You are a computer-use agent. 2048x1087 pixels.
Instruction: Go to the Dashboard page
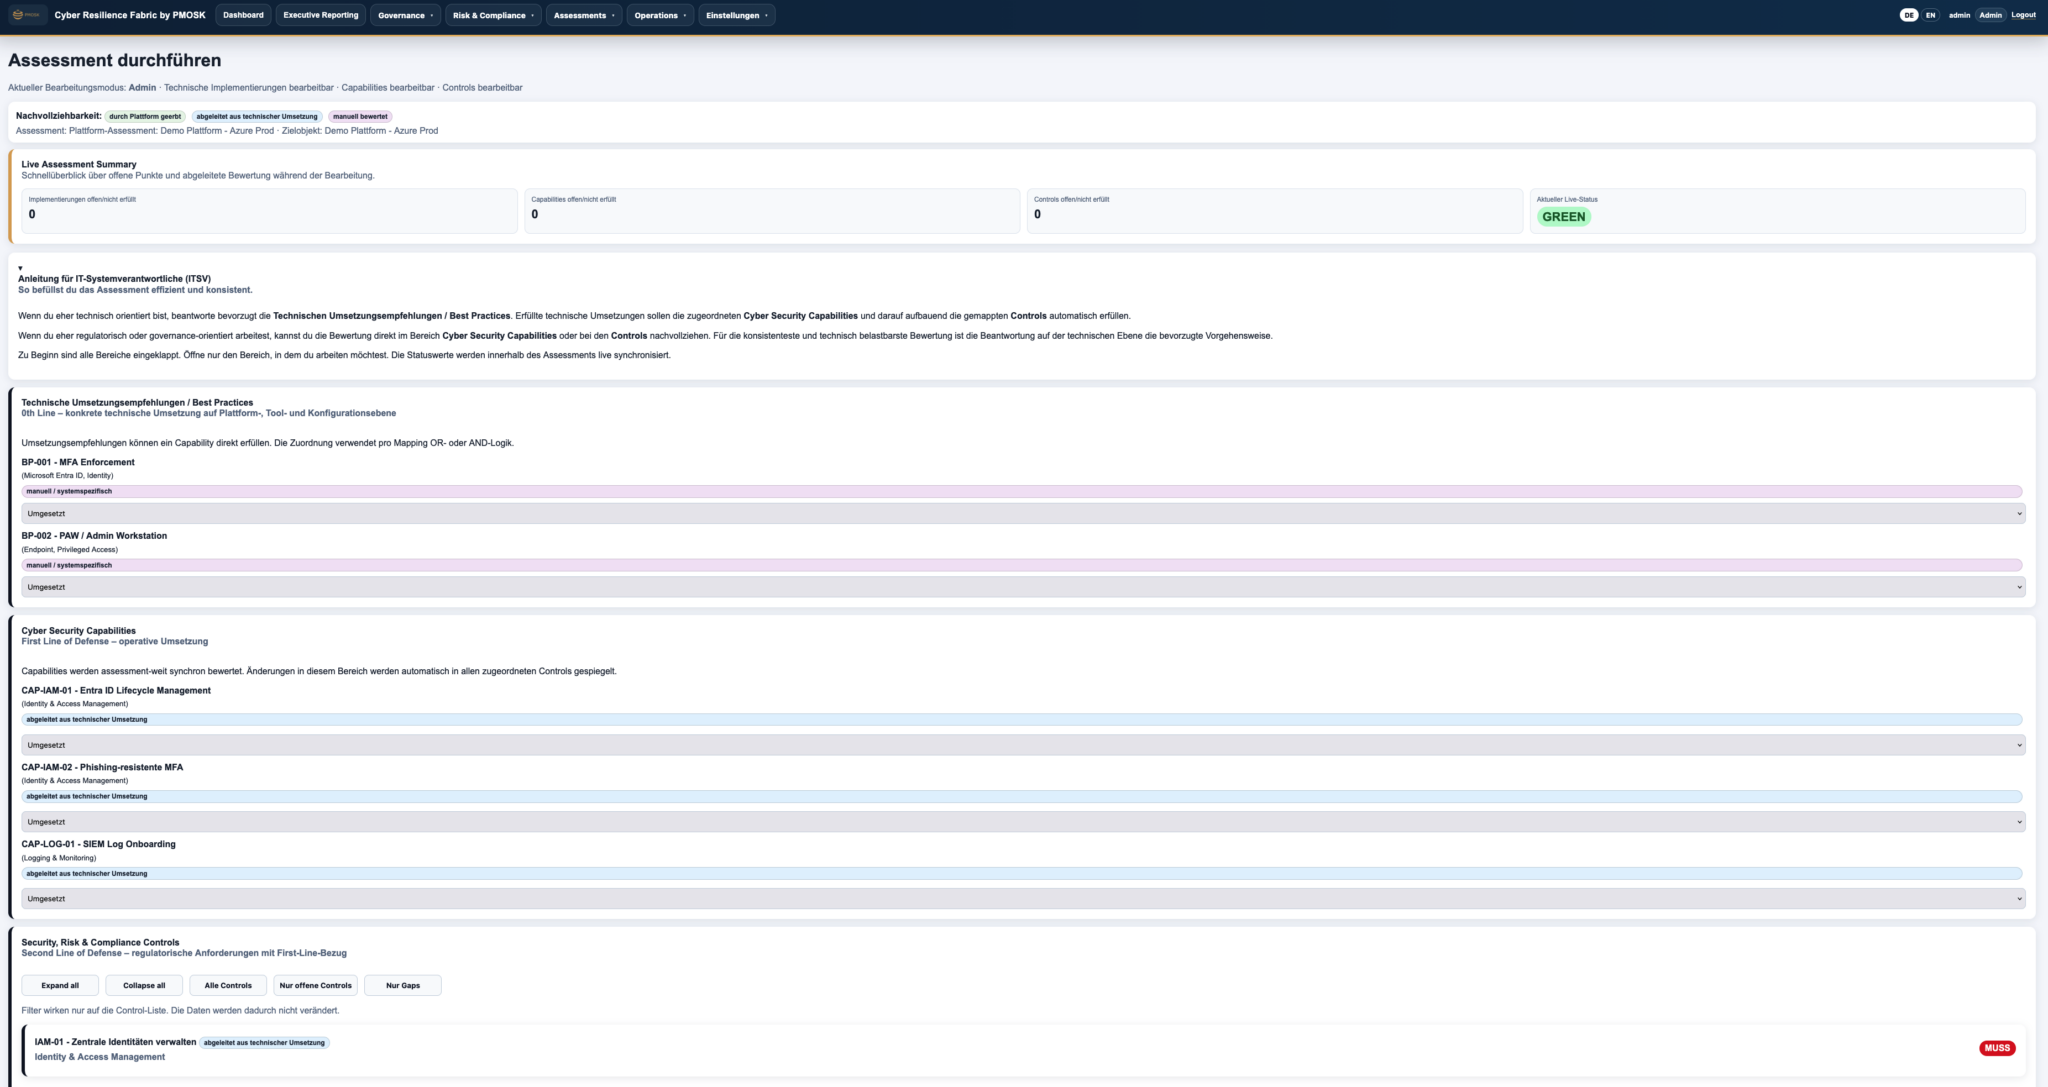pyautogui.click(x=243, y=15)
